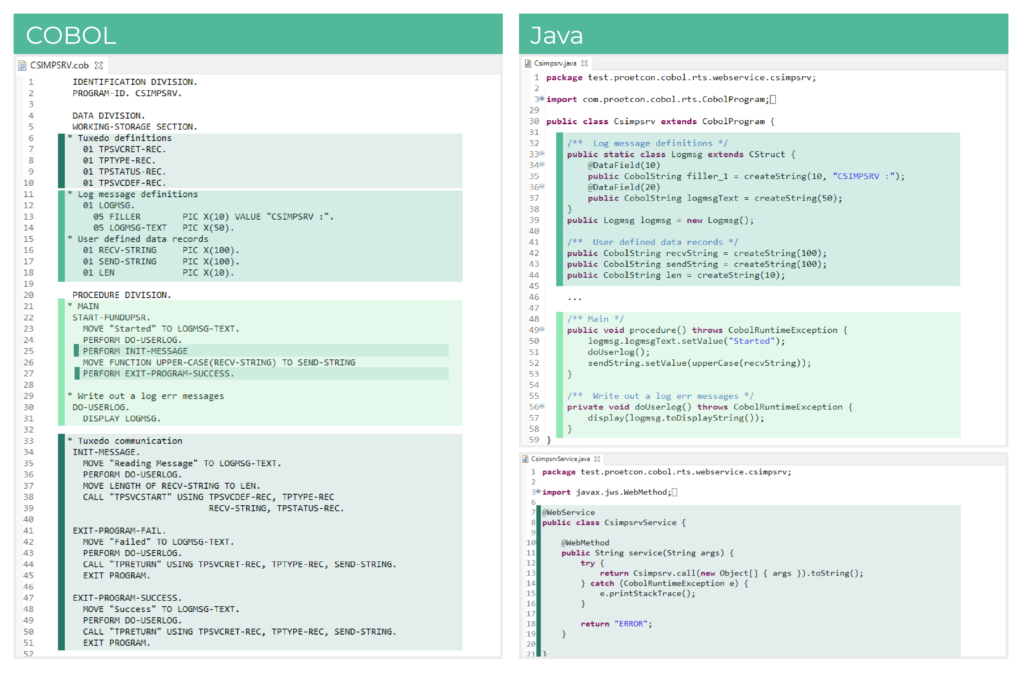Select the Csimpsrv.java tab label
1024x675 pixels.
click(556, 63)
